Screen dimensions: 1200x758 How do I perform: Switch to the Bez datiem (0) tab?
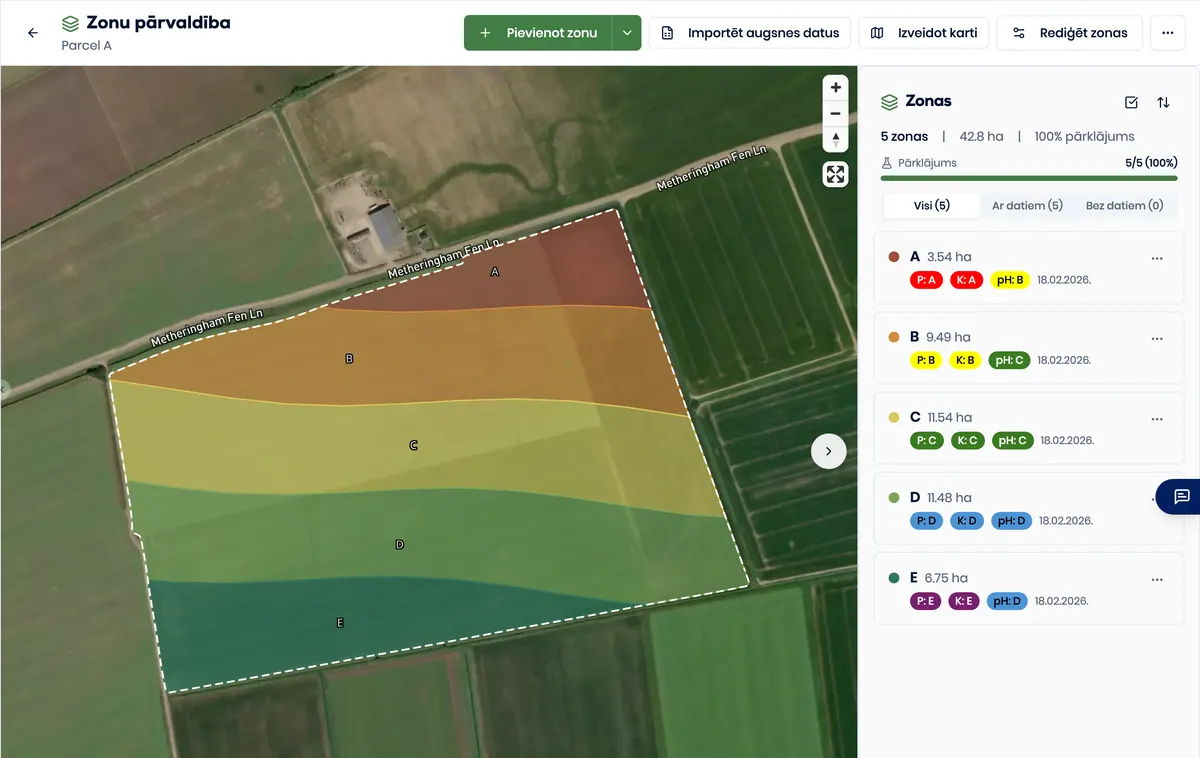click(1124, 206)
